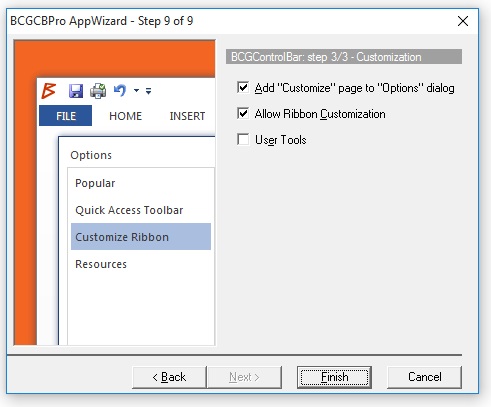Open the Customize Quick Access Toolbar arrow
Screen dimensions: 491x407
coord(148,91)
